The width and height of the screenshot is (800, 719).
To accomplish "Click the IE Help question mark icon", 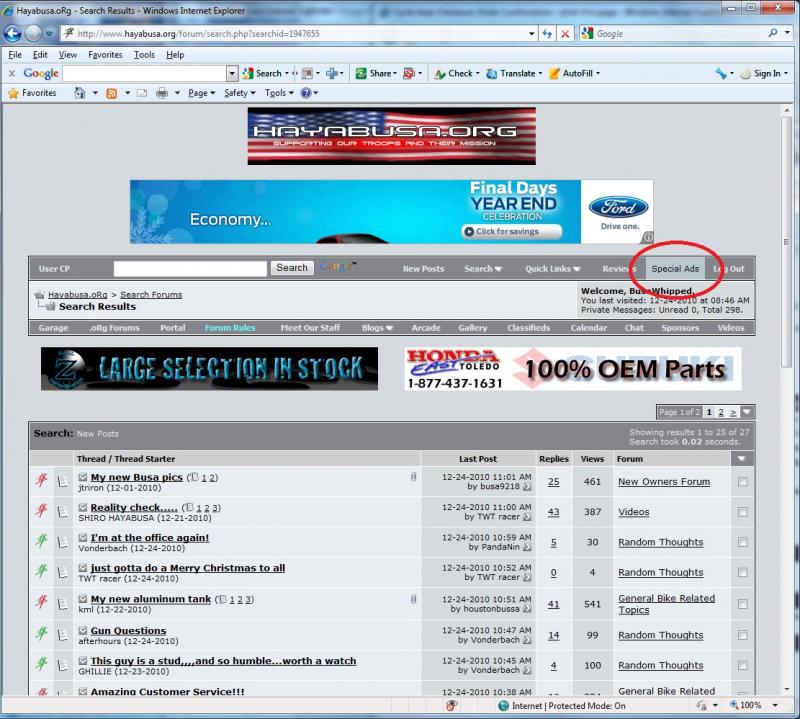I will tap(305, 93).
